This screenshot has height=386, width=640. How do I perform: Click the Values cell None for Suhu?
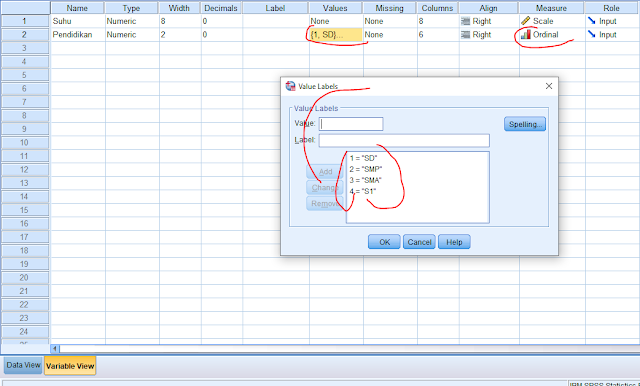point(336,21)
